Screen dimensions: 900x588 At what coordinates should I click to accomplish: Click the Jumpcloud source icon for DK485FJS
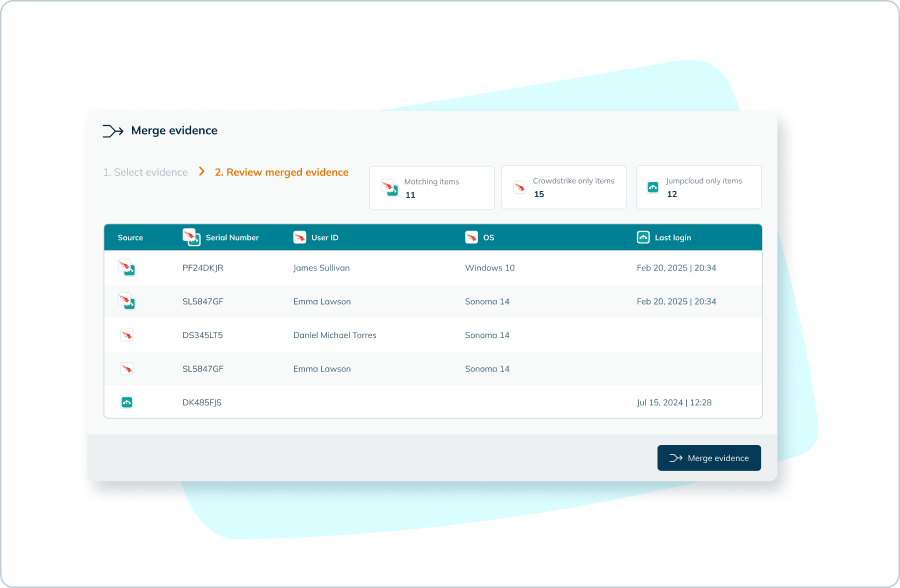coord(127,403)
